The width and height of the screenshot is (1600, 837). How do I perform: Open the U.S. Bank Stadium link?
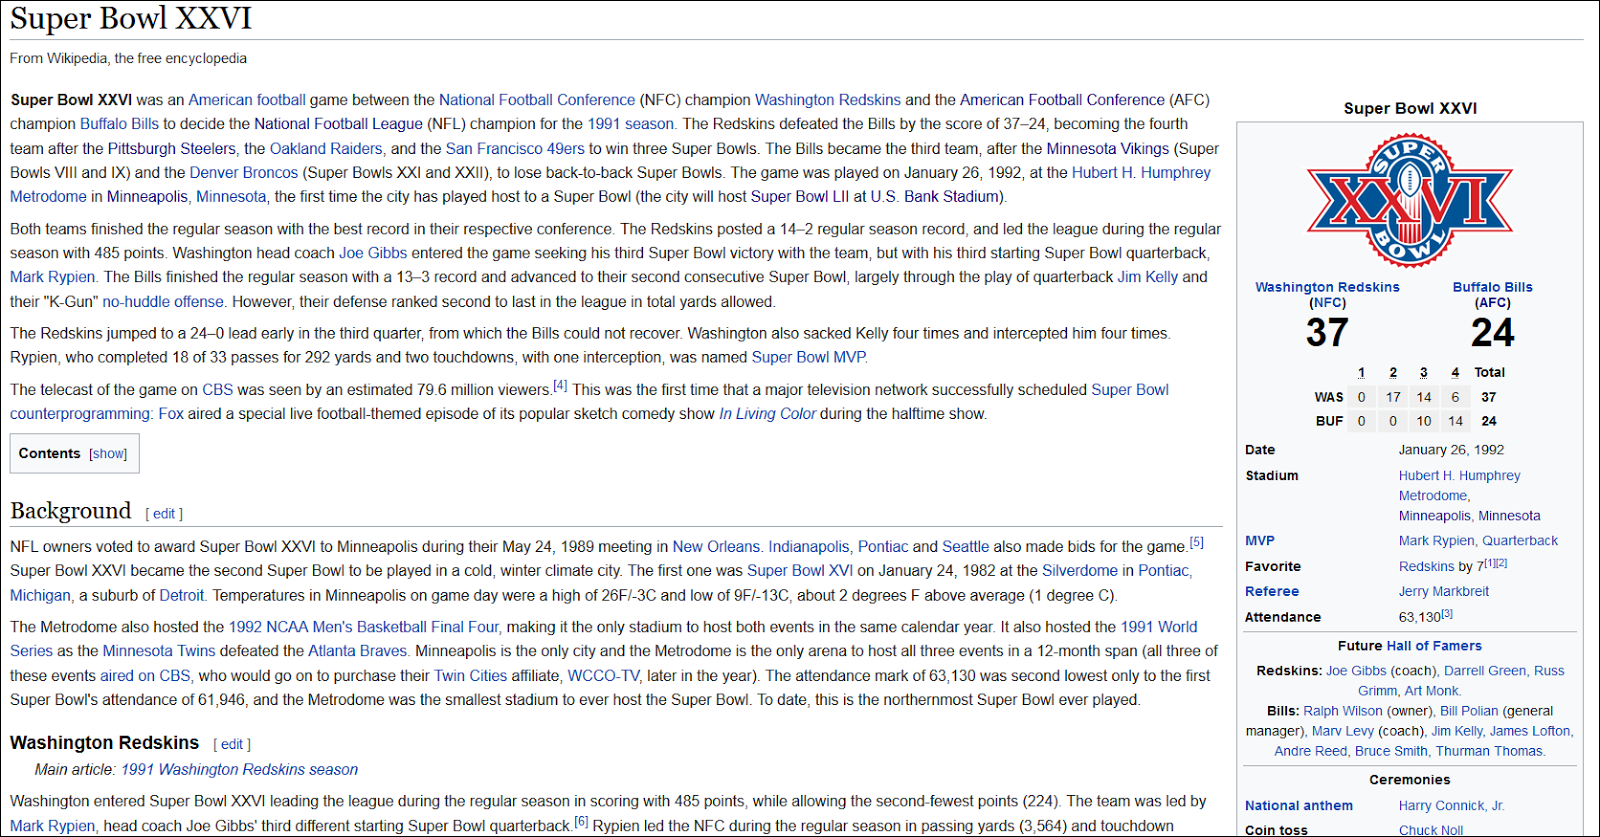click(935, 197)
